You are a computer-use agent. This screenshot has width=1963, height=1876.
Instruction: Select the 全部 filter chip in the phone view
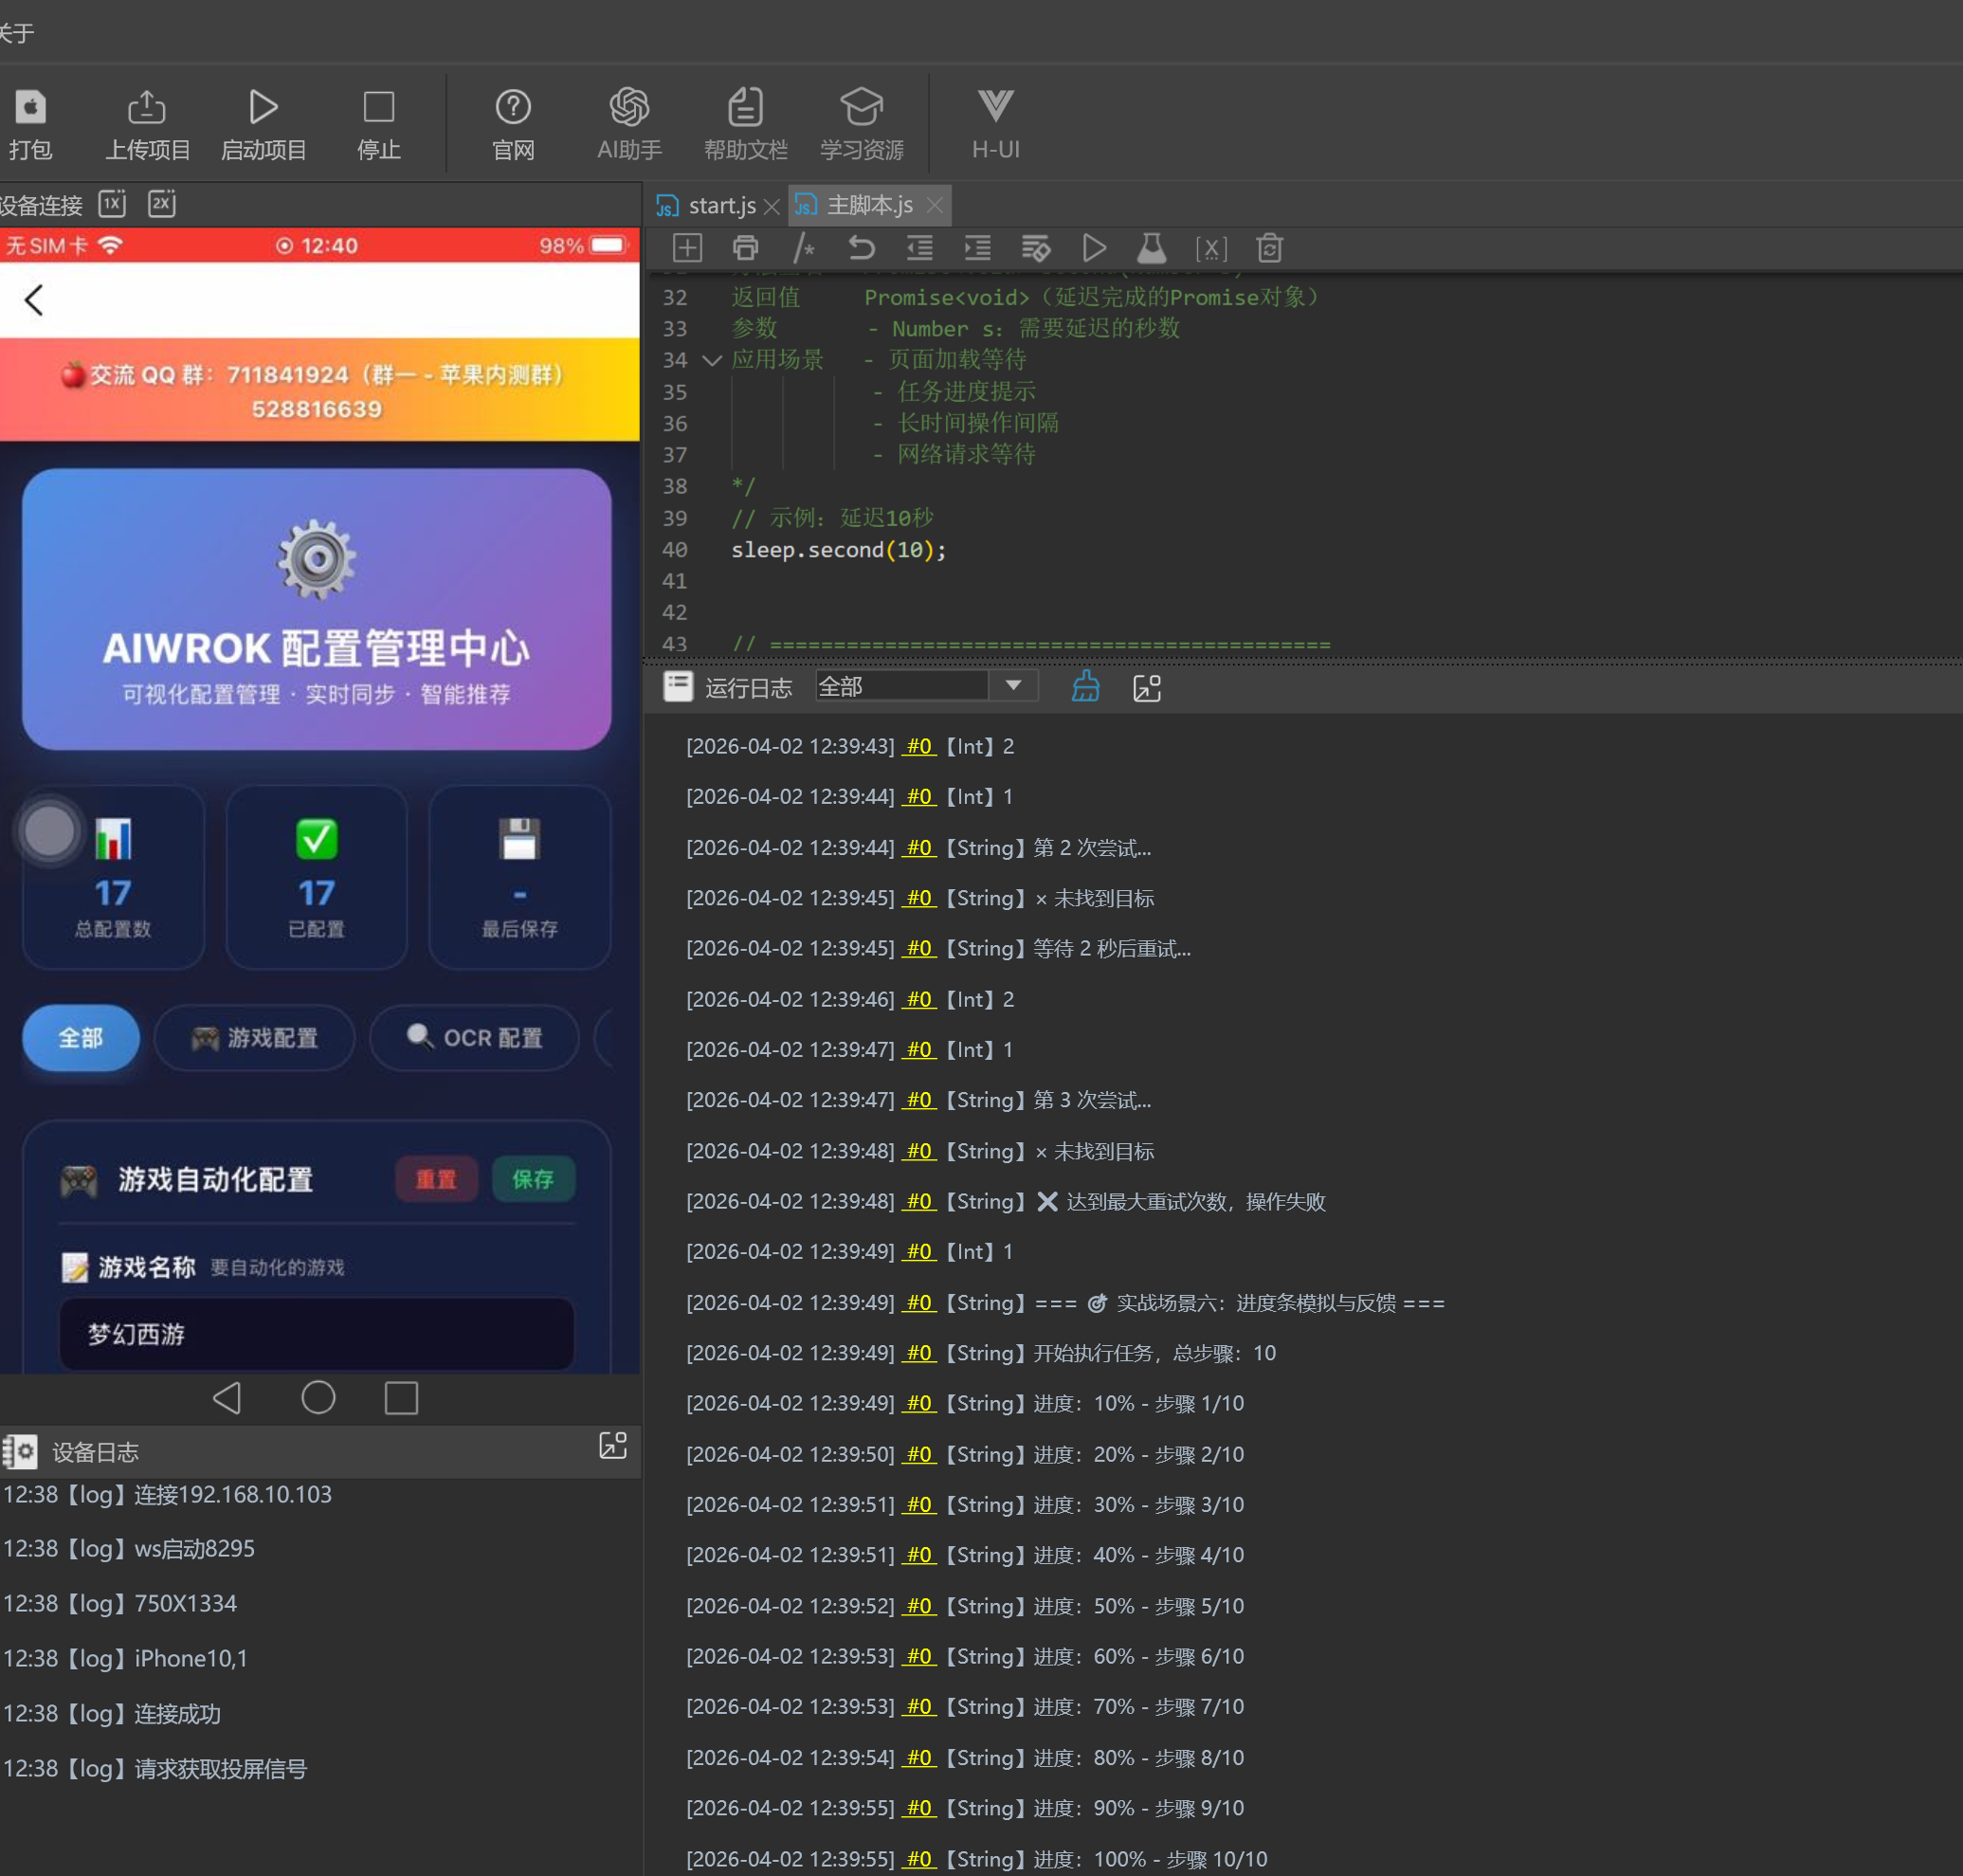click(80, 1037)
